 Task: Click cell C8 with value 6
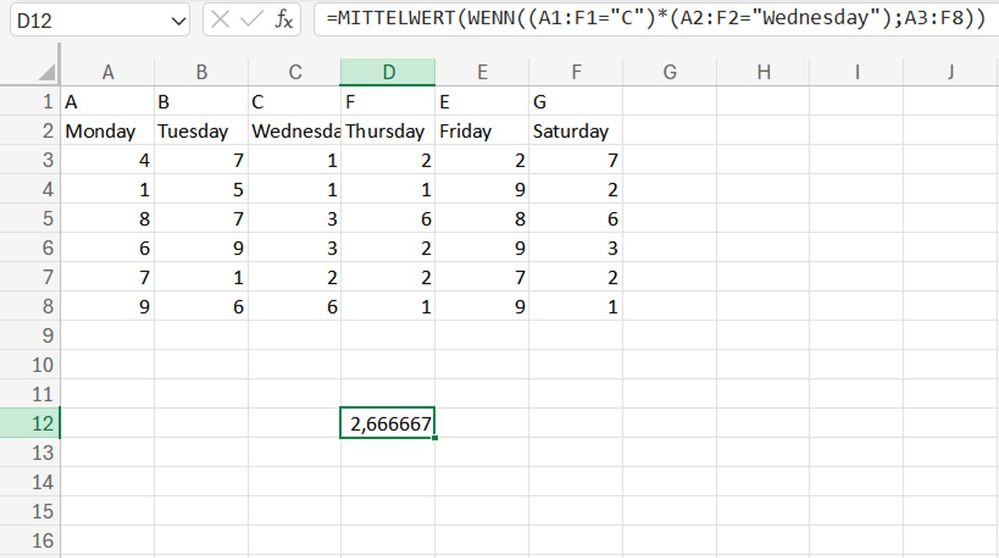[x=295, y=306]
